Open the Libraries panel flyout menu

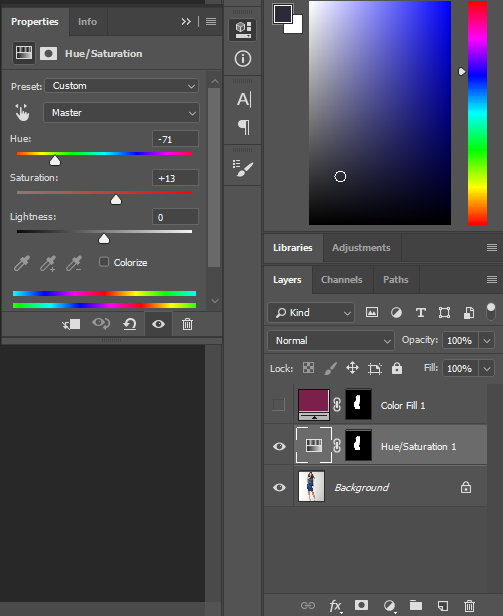pos(492,247)
